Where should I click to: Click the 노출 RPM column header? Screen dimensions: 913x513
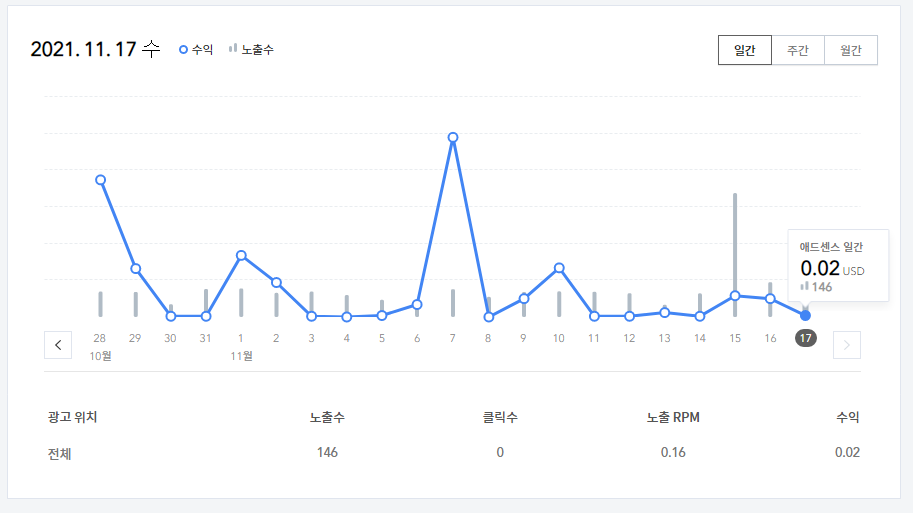[673, 418]
